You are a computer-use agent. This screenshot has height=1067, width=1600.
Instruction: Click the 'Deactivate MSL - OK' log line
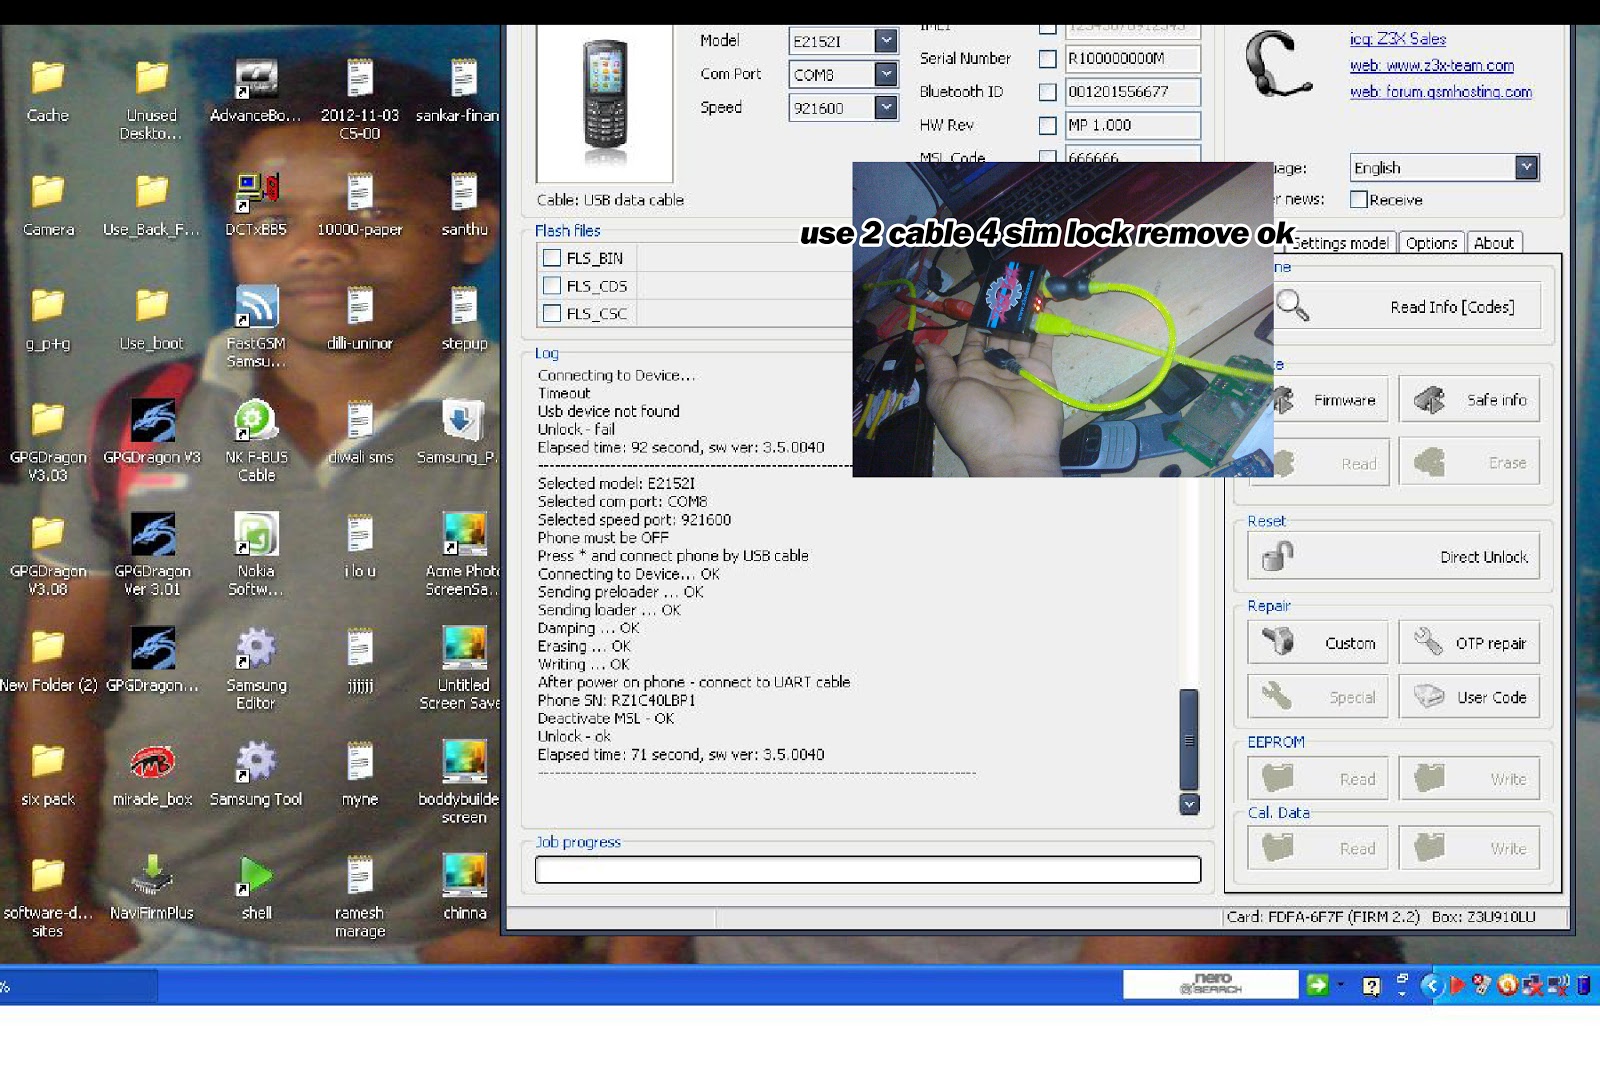[606, 718]
